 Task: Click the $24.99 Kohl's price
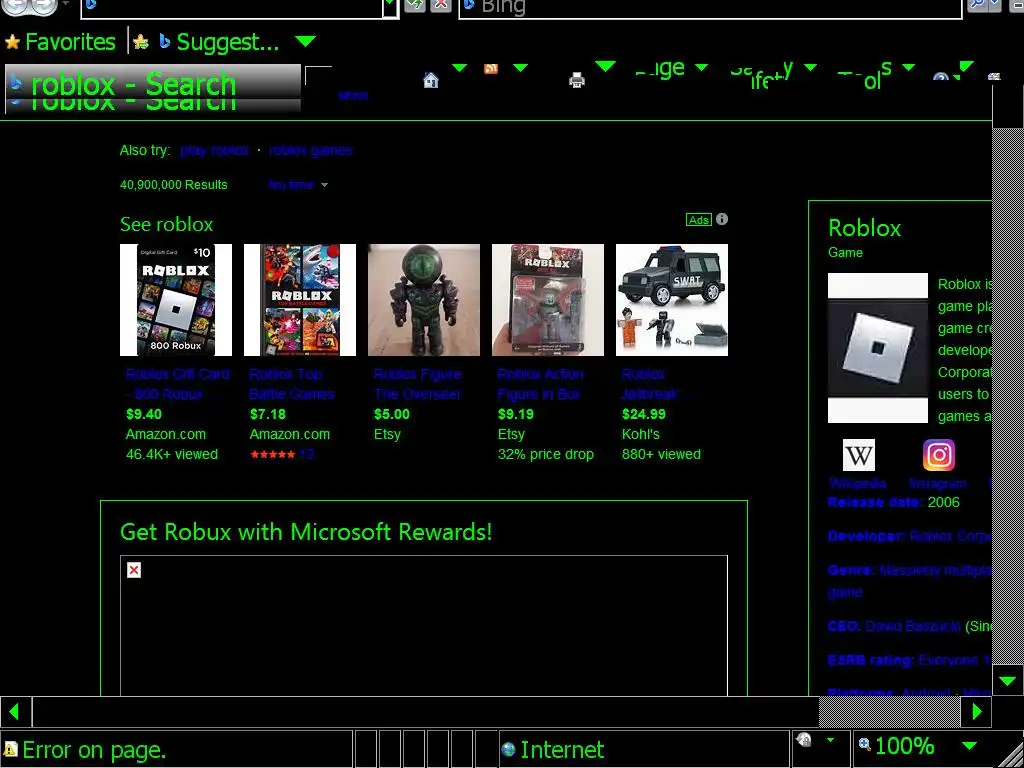[644, 414]
